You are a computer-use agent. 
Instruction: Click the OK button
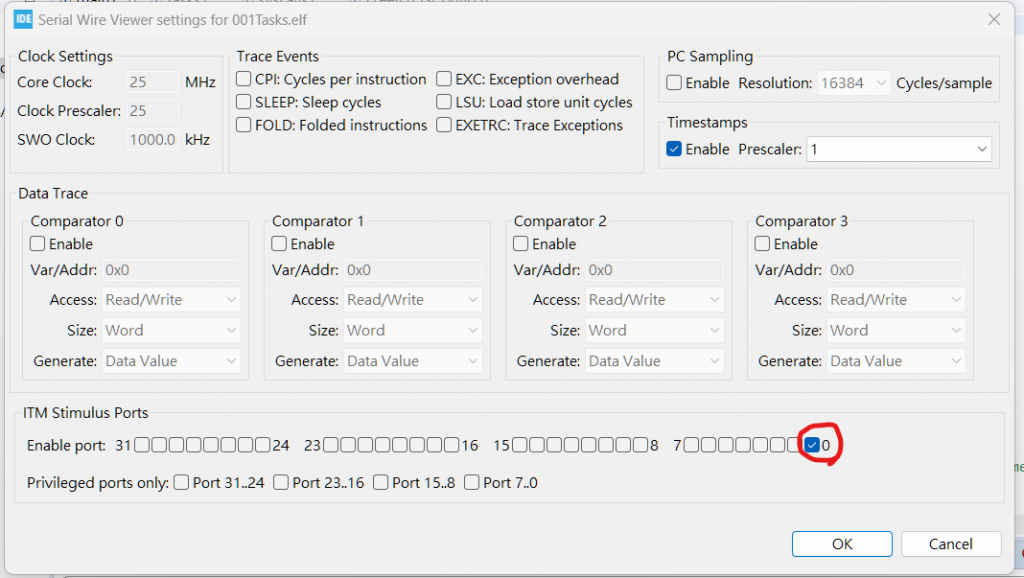[842, 544]
